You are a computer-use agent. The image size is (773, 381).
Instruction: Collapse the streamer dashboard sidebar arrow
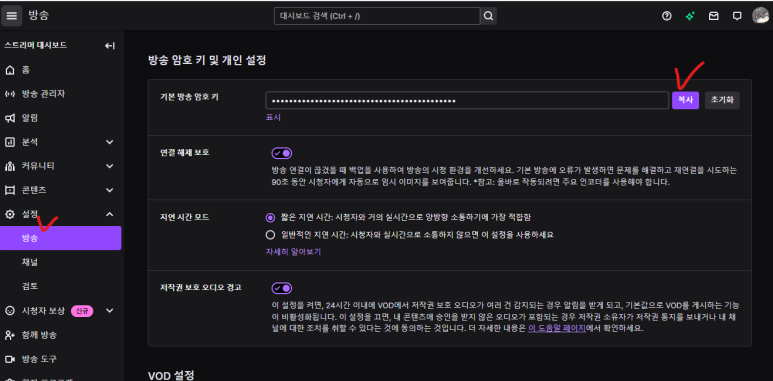(109, 46)
